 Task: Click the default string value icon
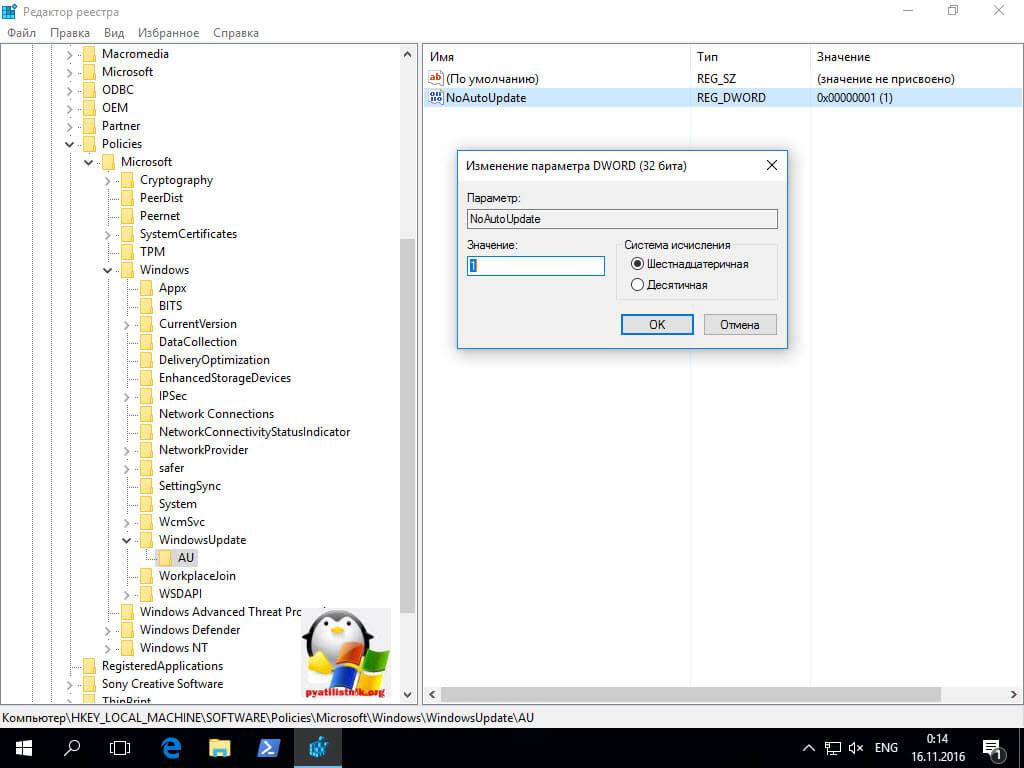coord(436,78)
